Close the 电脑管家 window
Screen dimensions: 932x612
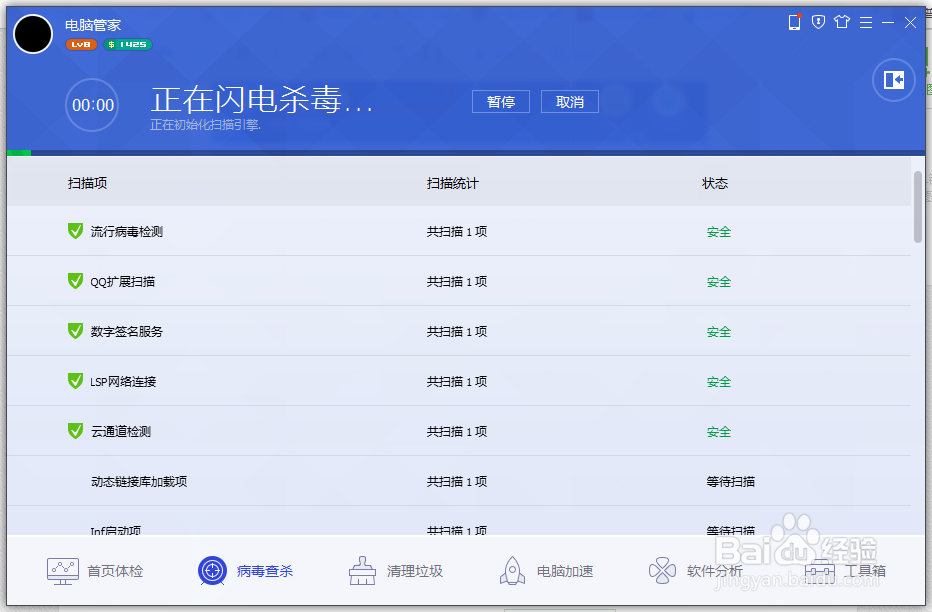coord(910,23)
